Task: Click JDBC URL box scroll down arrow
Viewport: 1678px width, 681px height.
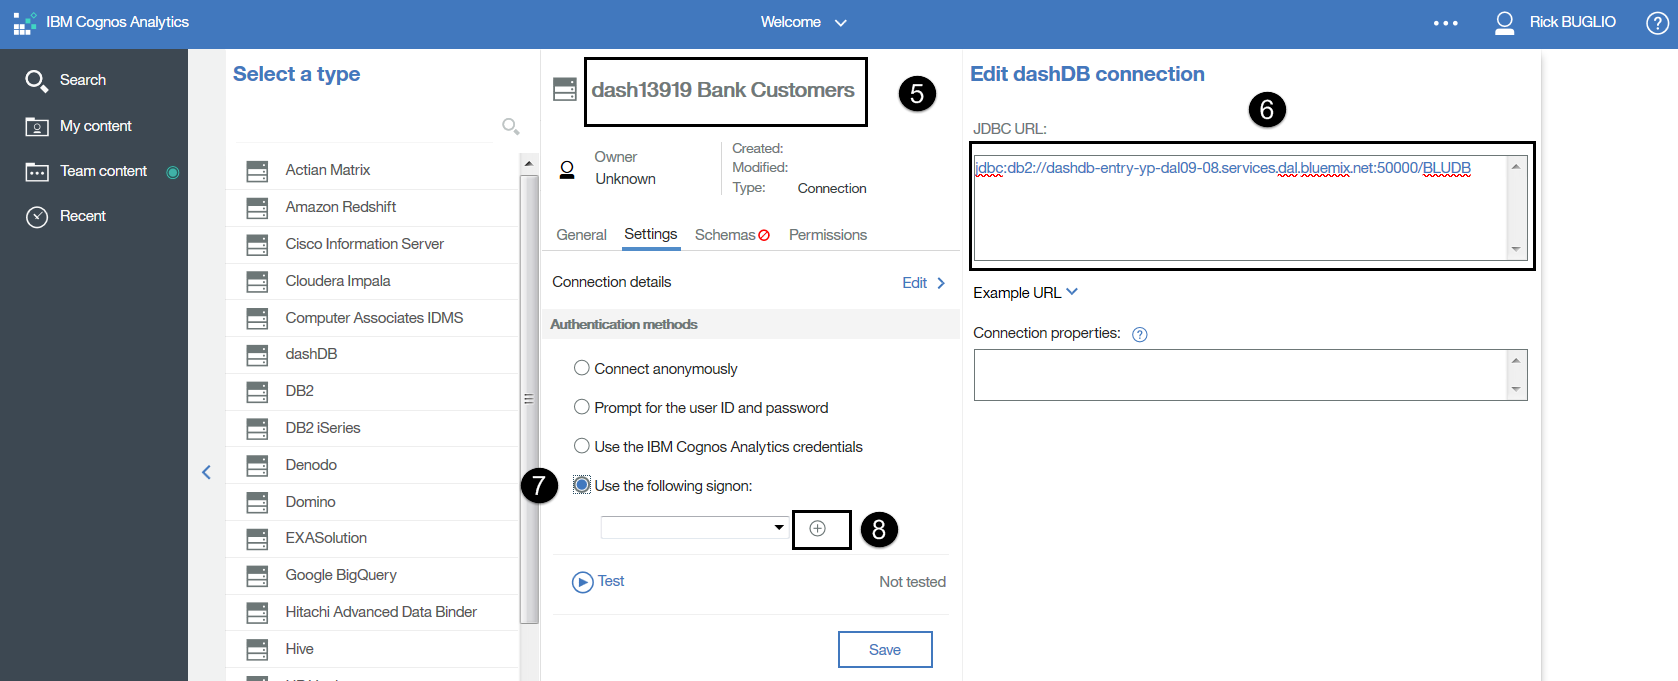Action: pos(1516,249)
